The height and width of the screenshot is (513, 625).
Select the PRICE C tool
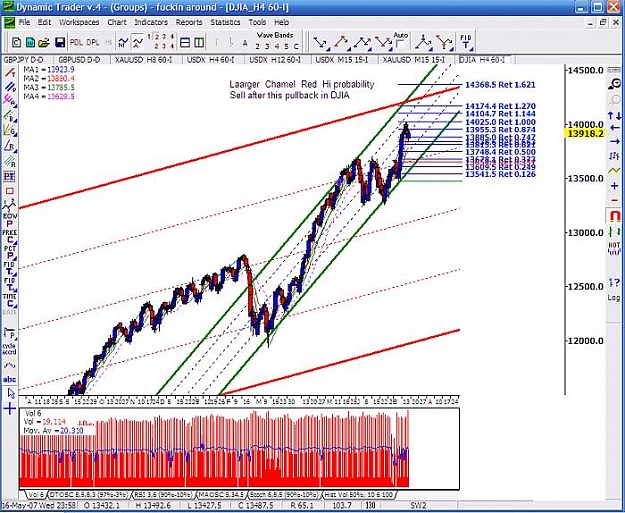pyautogui.click(x=10, y=237)
